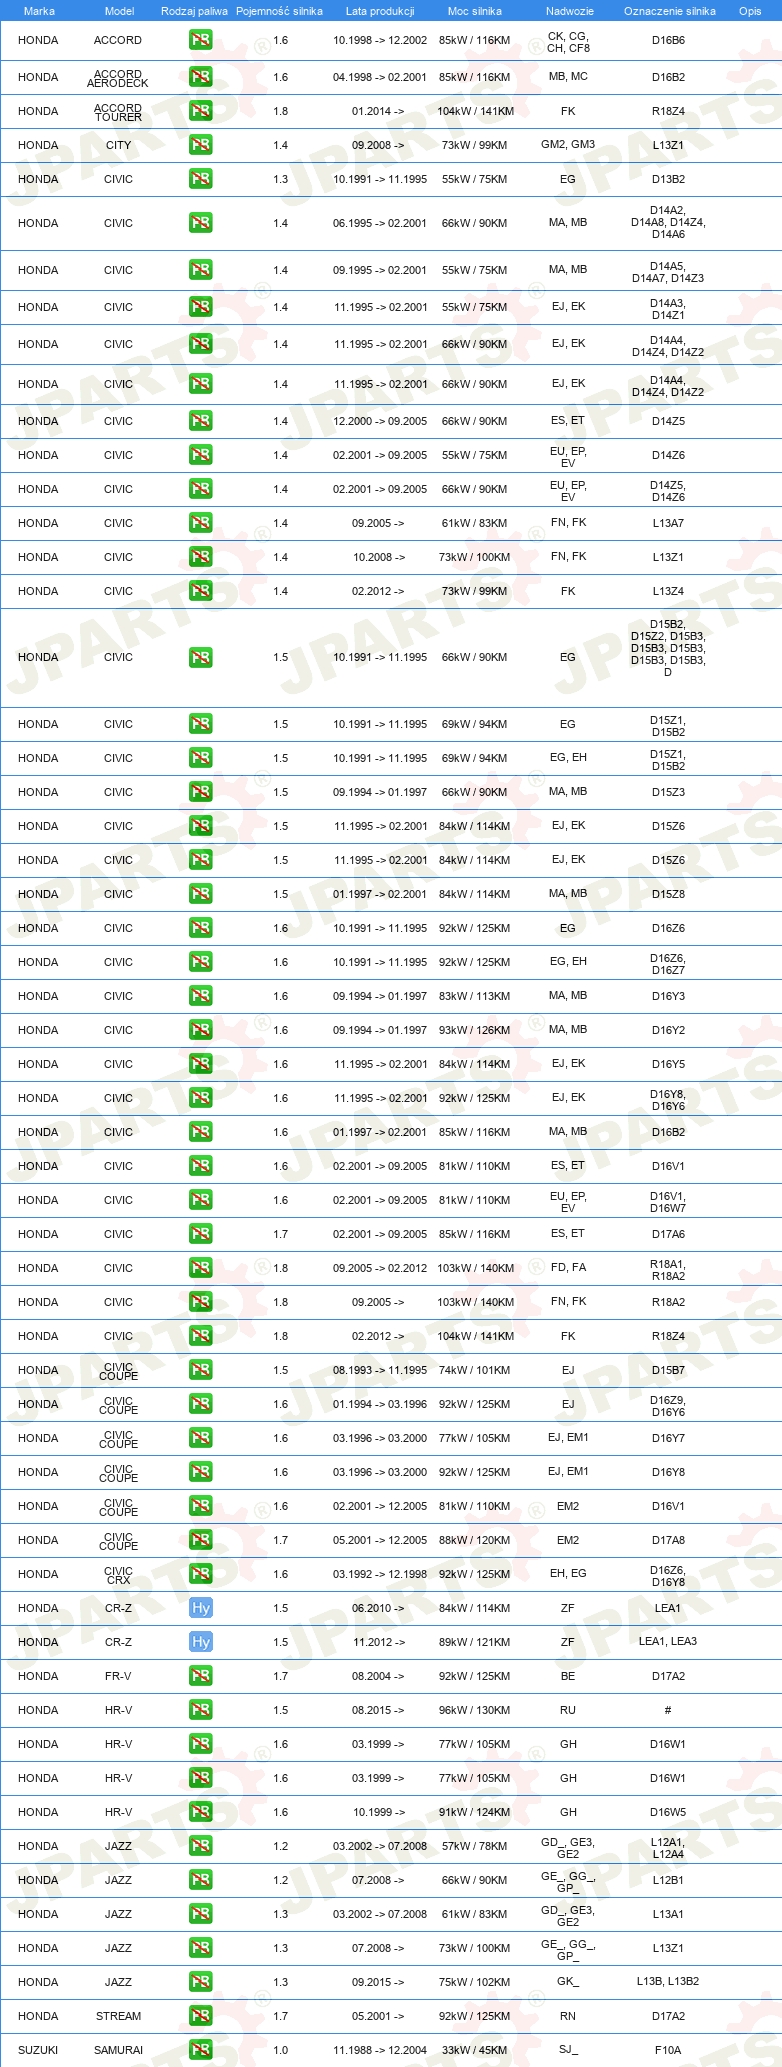Click the fuel icon in the HONDA CITY row
The width and height of the screenshot is (782, 2067).
coord(200,145)
